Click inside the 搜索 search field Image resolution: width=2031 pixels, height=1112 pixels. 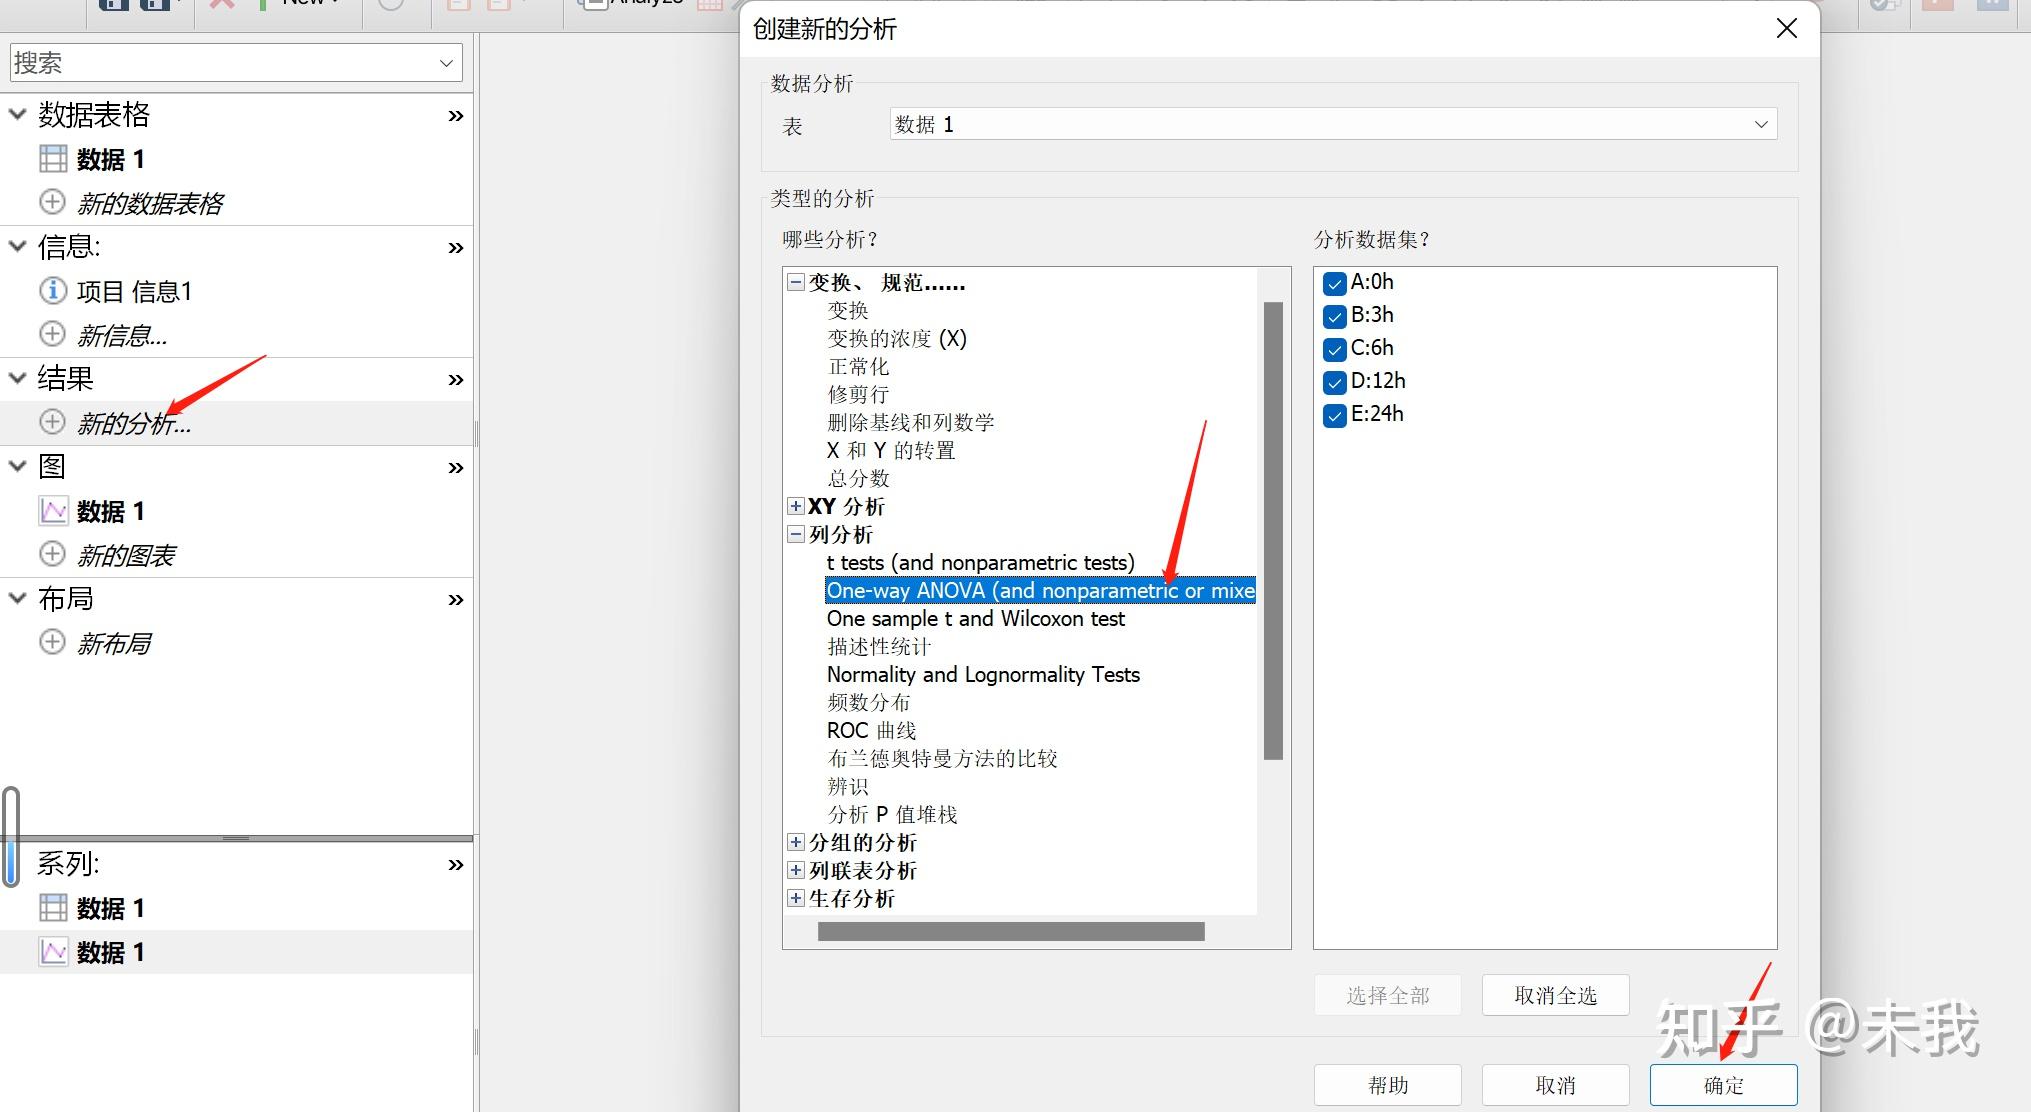click(x=200, y=61)
